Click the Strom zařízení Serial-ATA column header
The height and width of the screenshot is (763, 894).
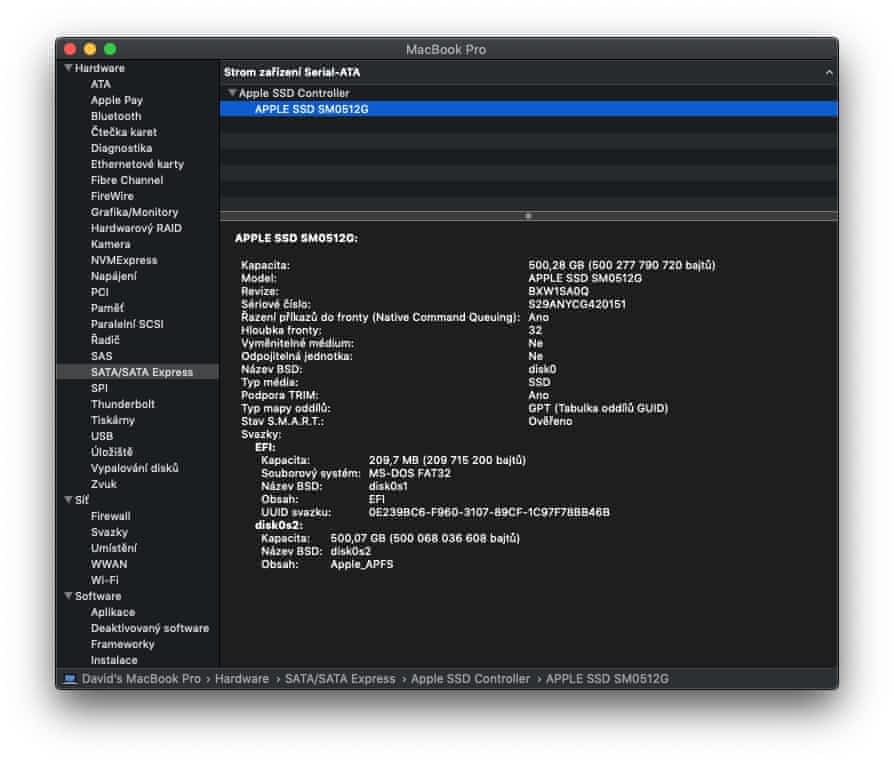click(x=291, y=73)
